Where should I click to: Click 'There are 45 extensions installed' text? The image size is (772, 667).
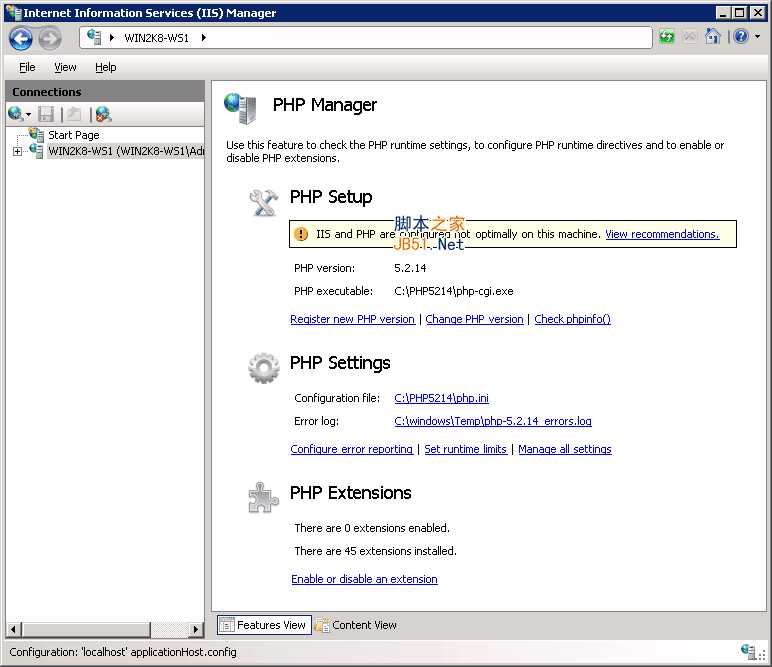click(x=375, y=551)
